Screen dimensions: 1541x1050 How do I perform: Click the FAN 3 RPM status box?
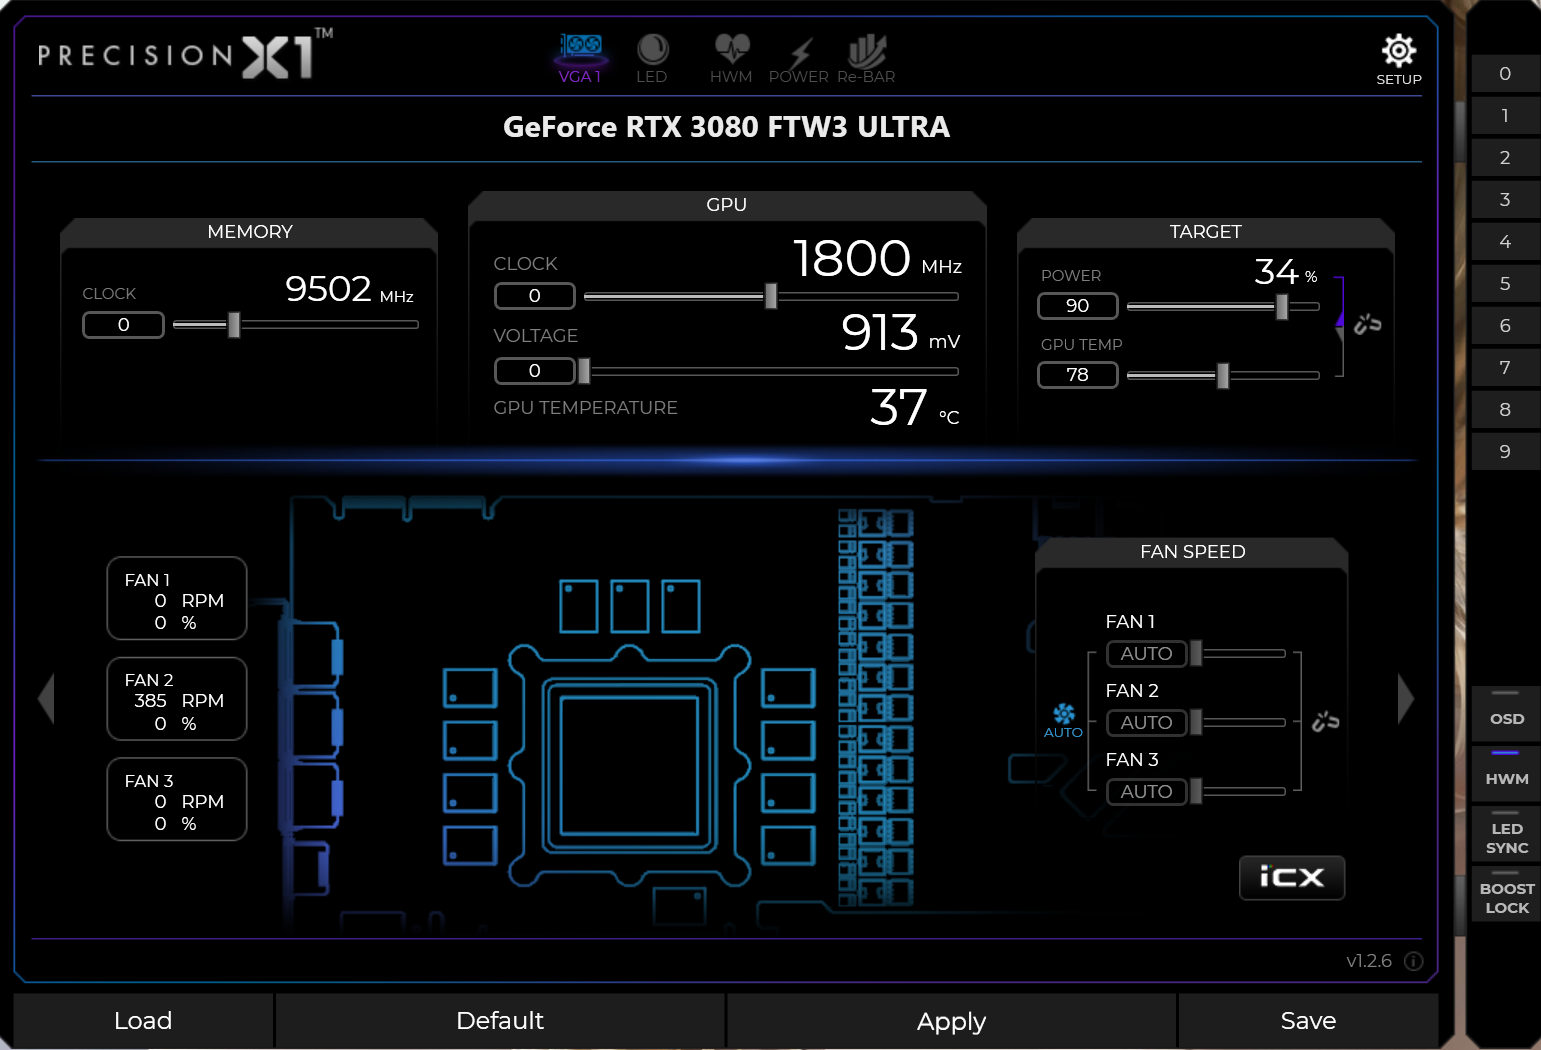click(x=177, y=800)
